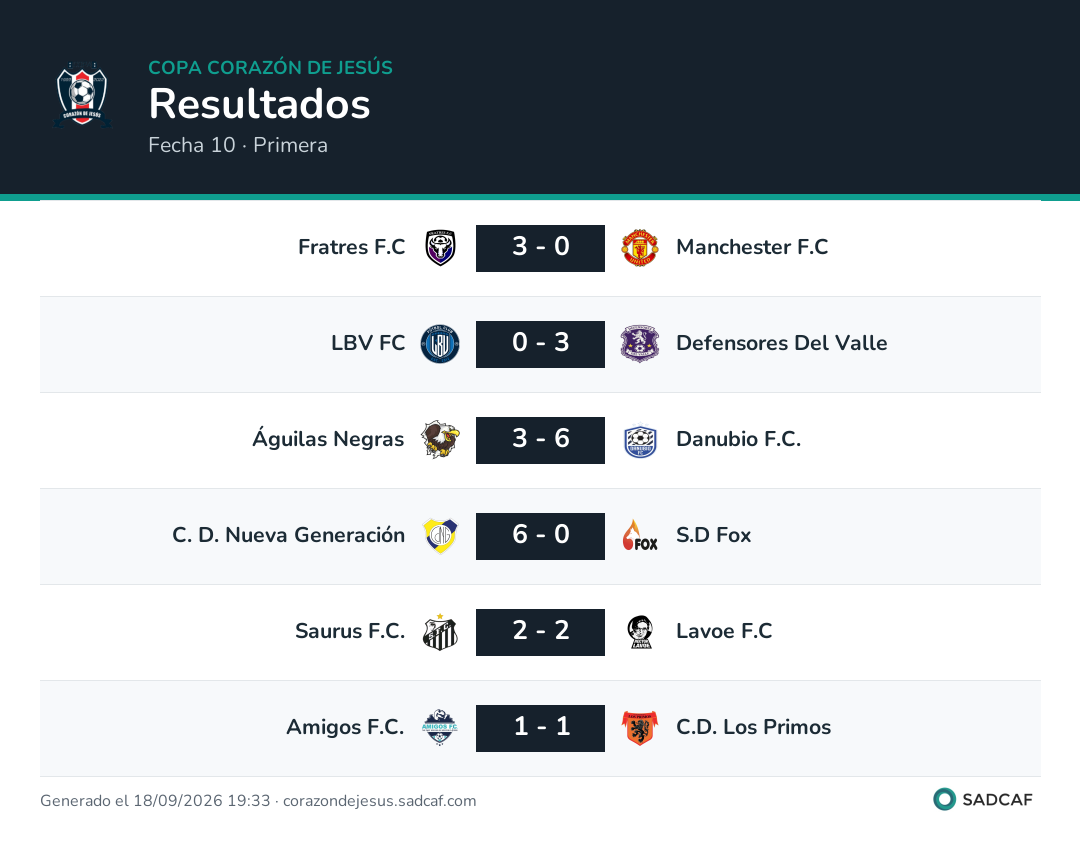1080x852 pixels.
Task: Click the Copa Corazón de Jesús shield logo
Action: coord(82,94)
